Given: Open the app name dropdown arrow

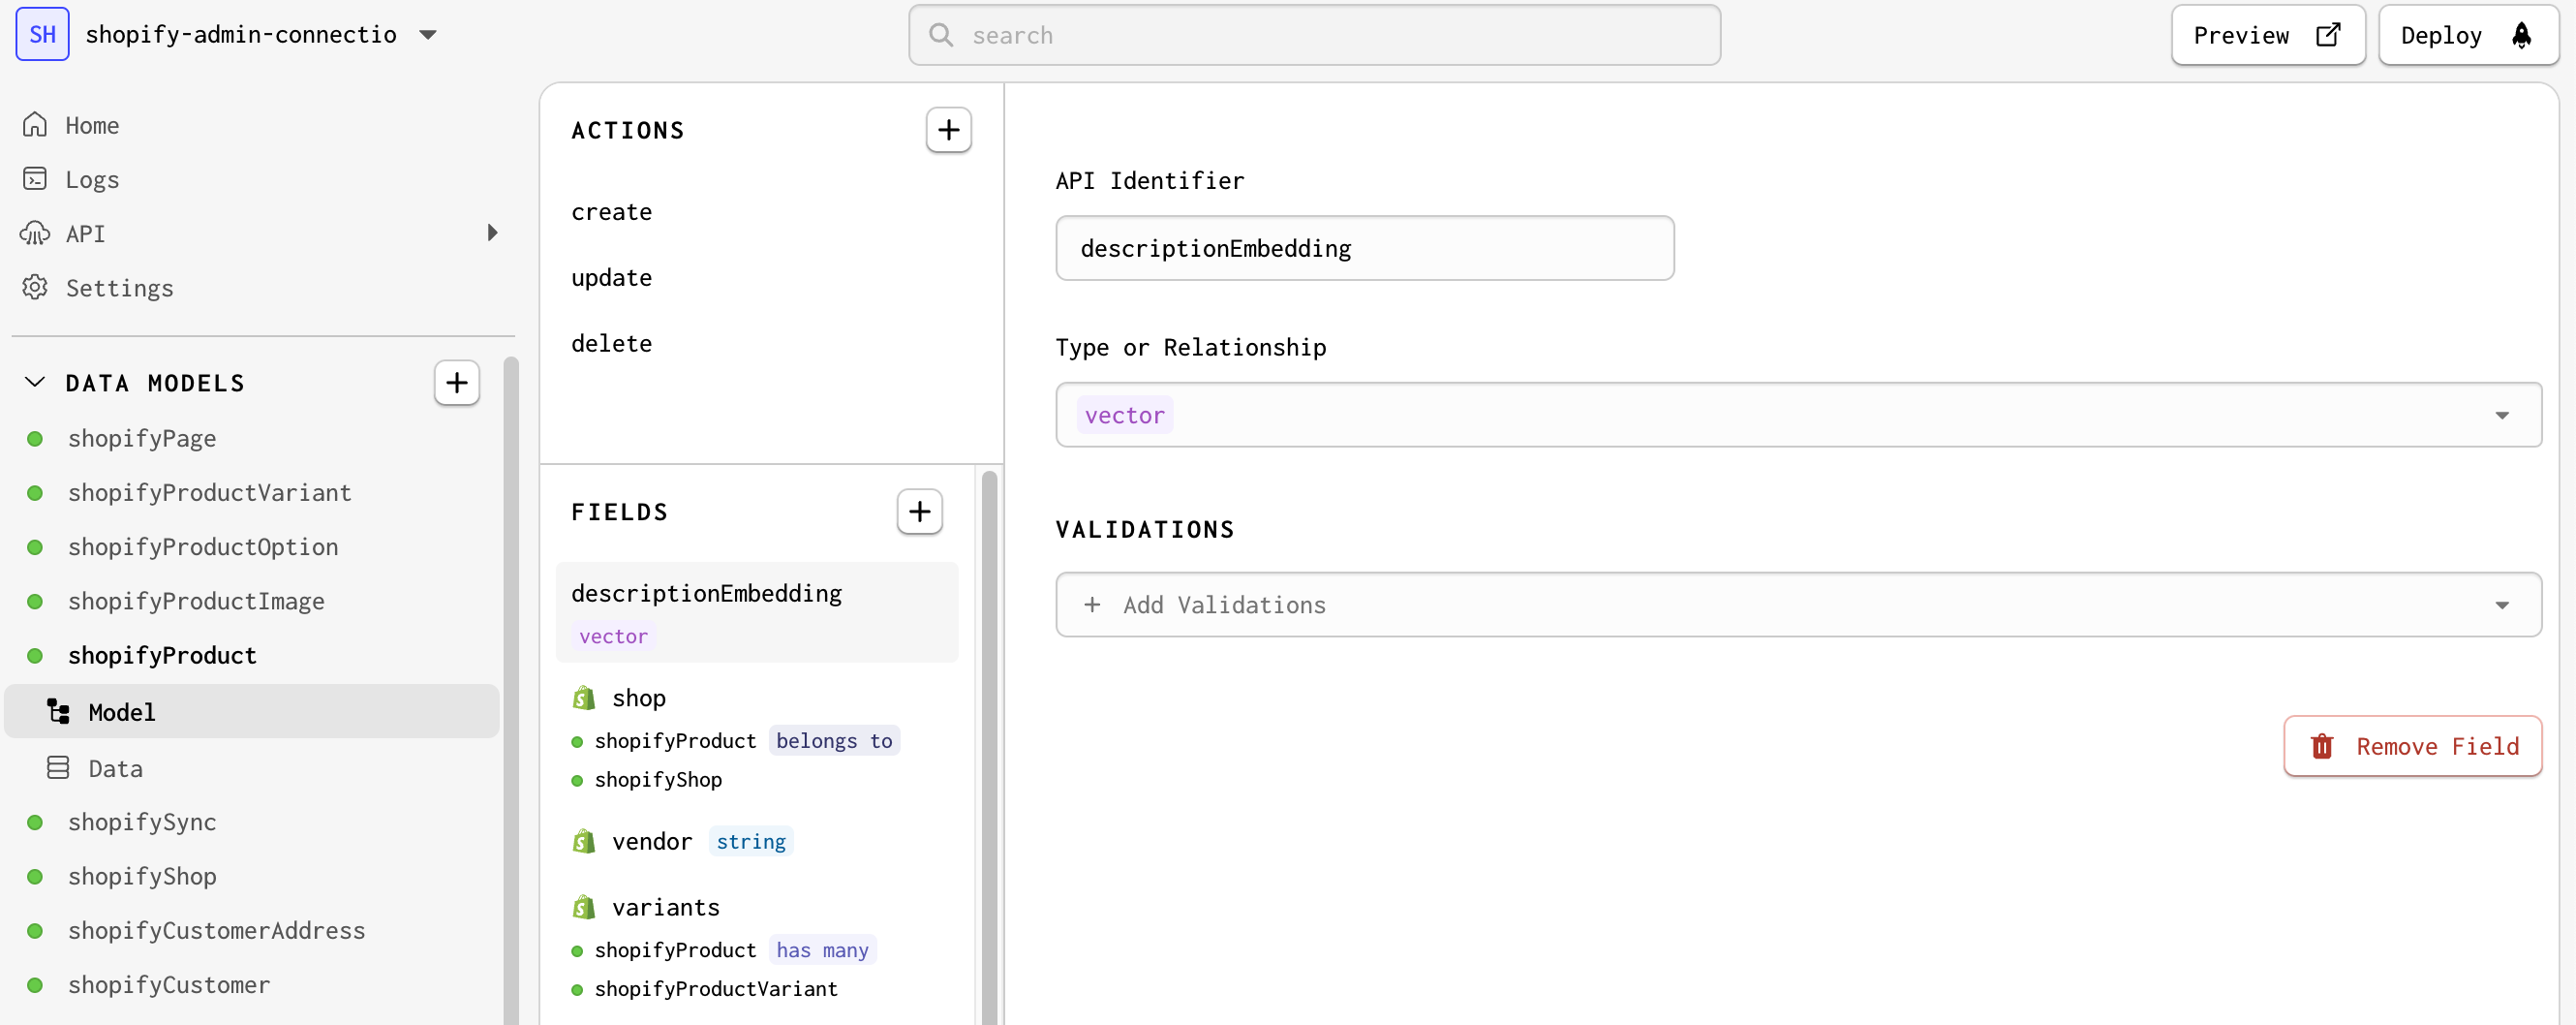Looking at the screenshot, I should click(428, 35).
